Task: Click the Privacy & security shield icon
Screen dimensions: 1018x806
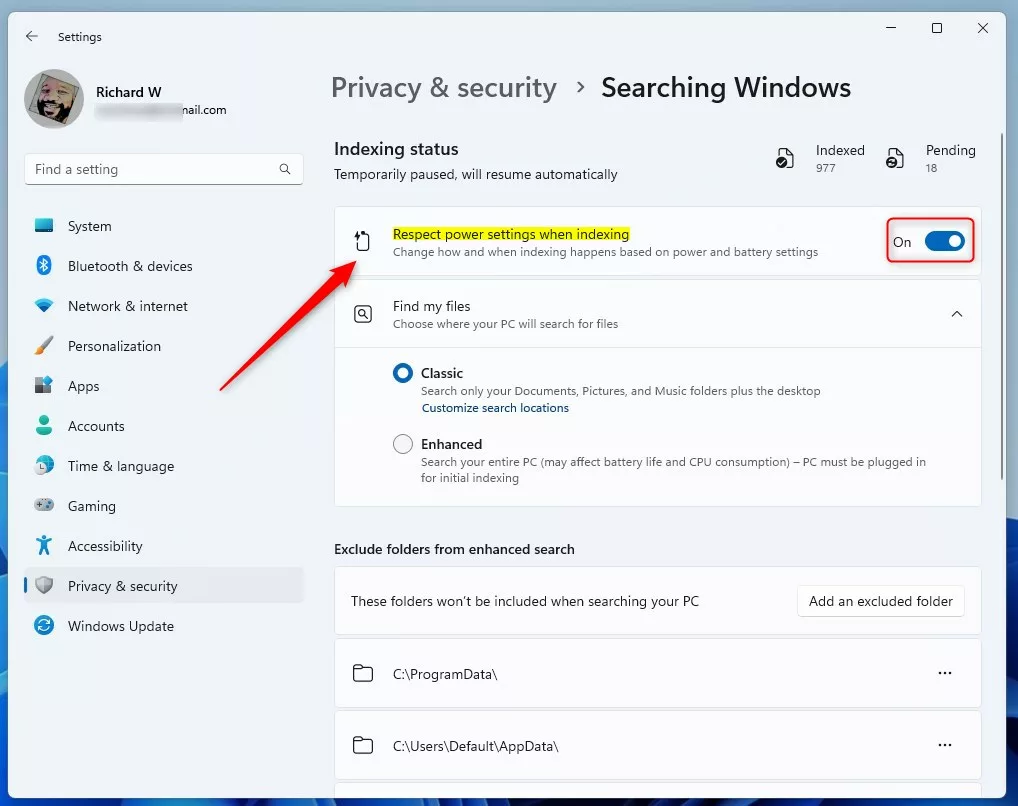Action: tap(44, 586)
